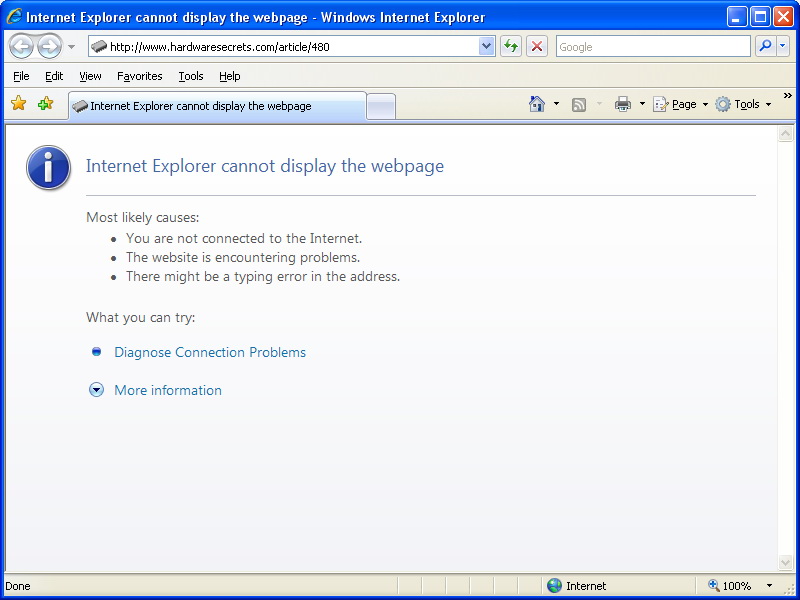Open the zoom level dropdown arrow
The height and width of the screenshot is (600, 800).
tap(769, 586)
